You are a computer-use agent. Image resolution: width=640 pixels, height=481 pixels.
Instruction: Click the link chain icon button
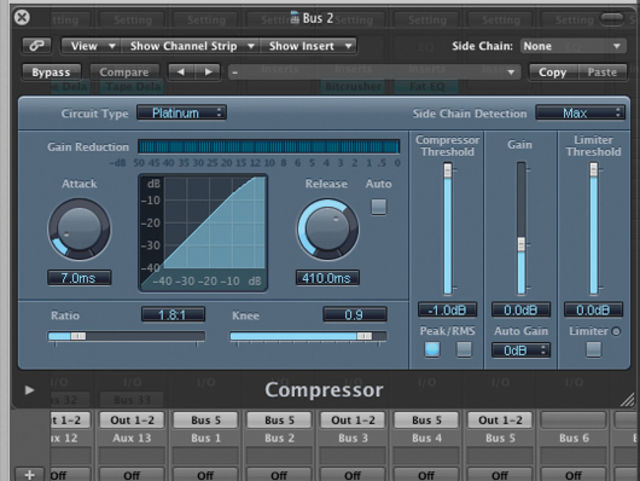click(x=37, y=46)
